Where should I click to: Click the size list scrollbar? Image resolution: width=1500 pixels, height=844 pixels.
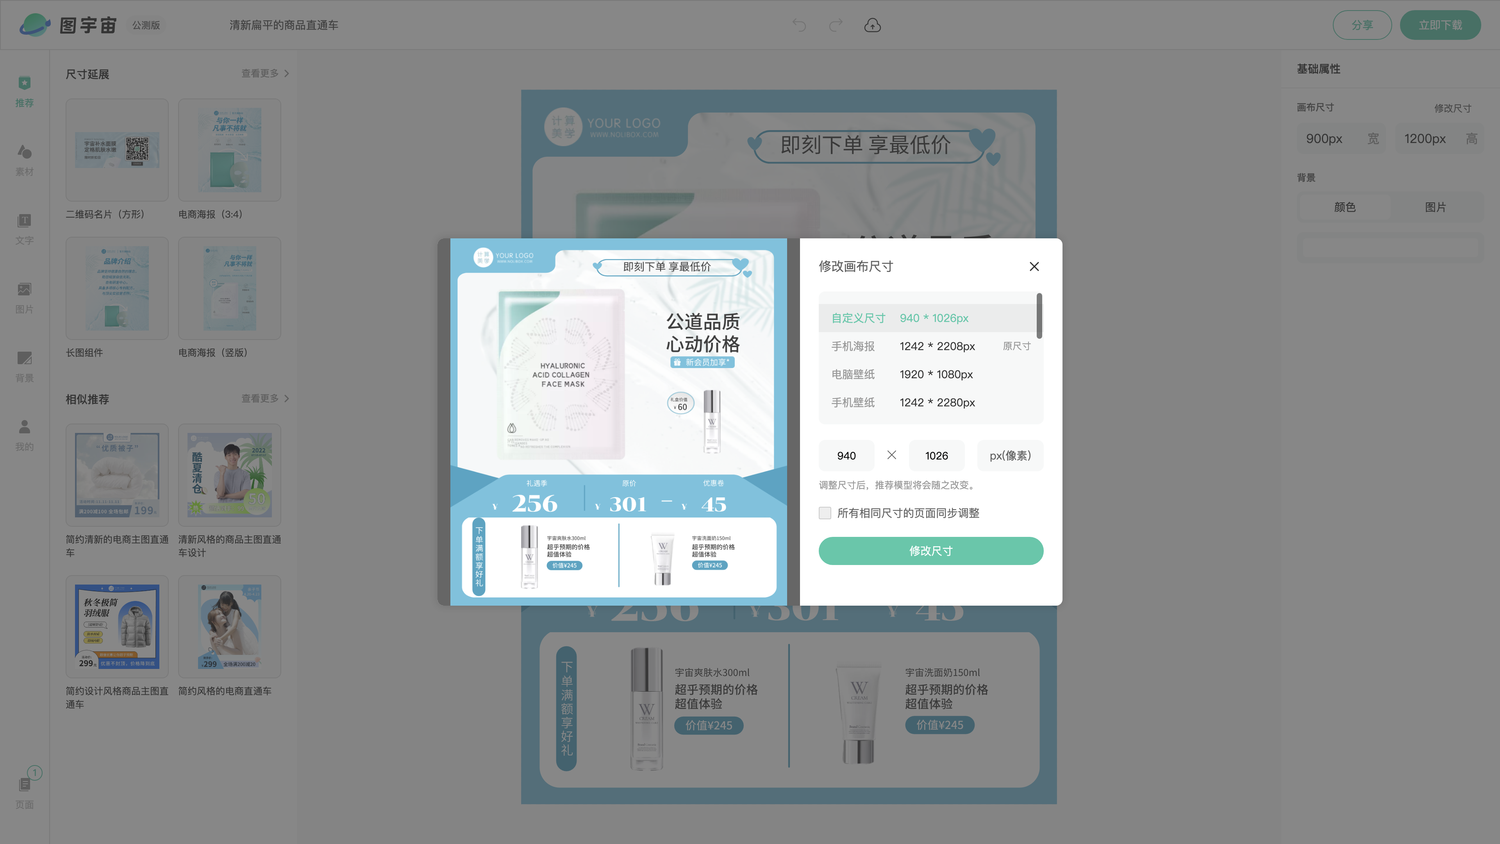(x=1039, y=316)
